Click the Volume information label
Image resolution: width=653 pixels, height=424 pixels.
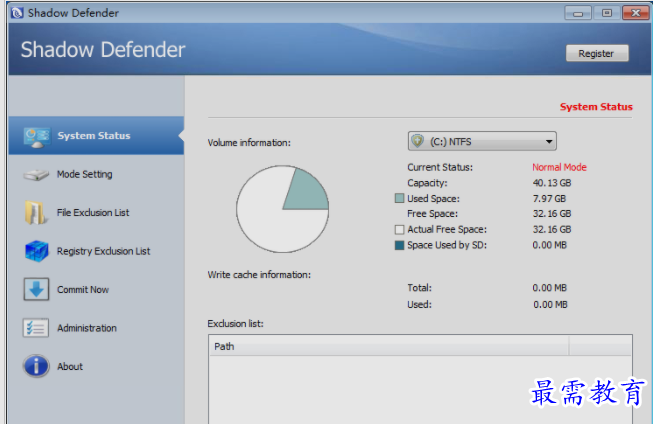(249, 143)
